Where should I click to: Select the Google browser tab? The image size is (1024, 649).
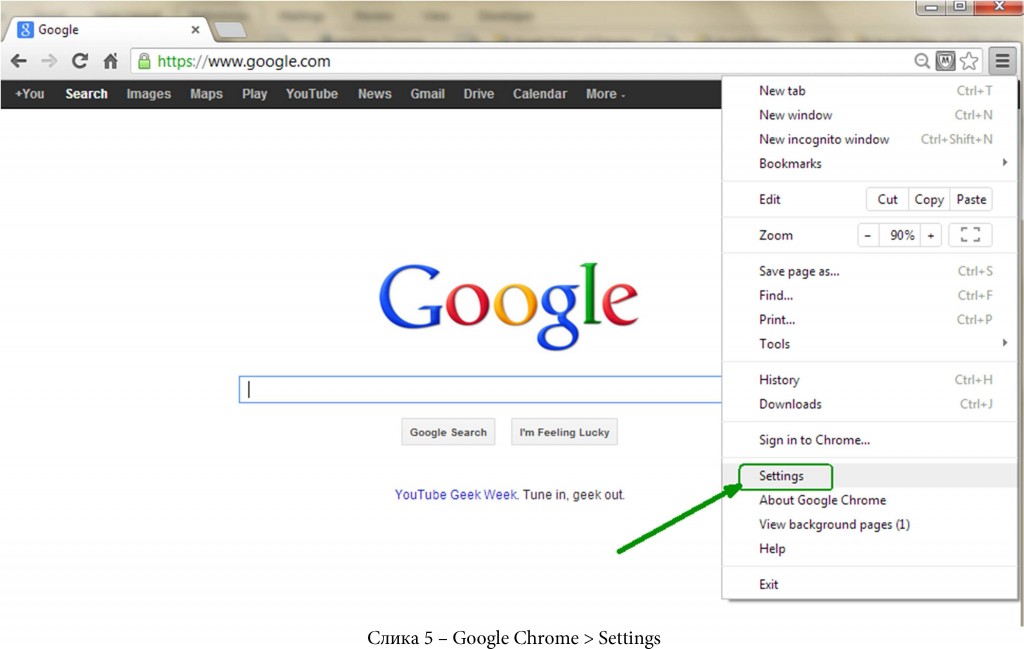[x=109, y=29]
